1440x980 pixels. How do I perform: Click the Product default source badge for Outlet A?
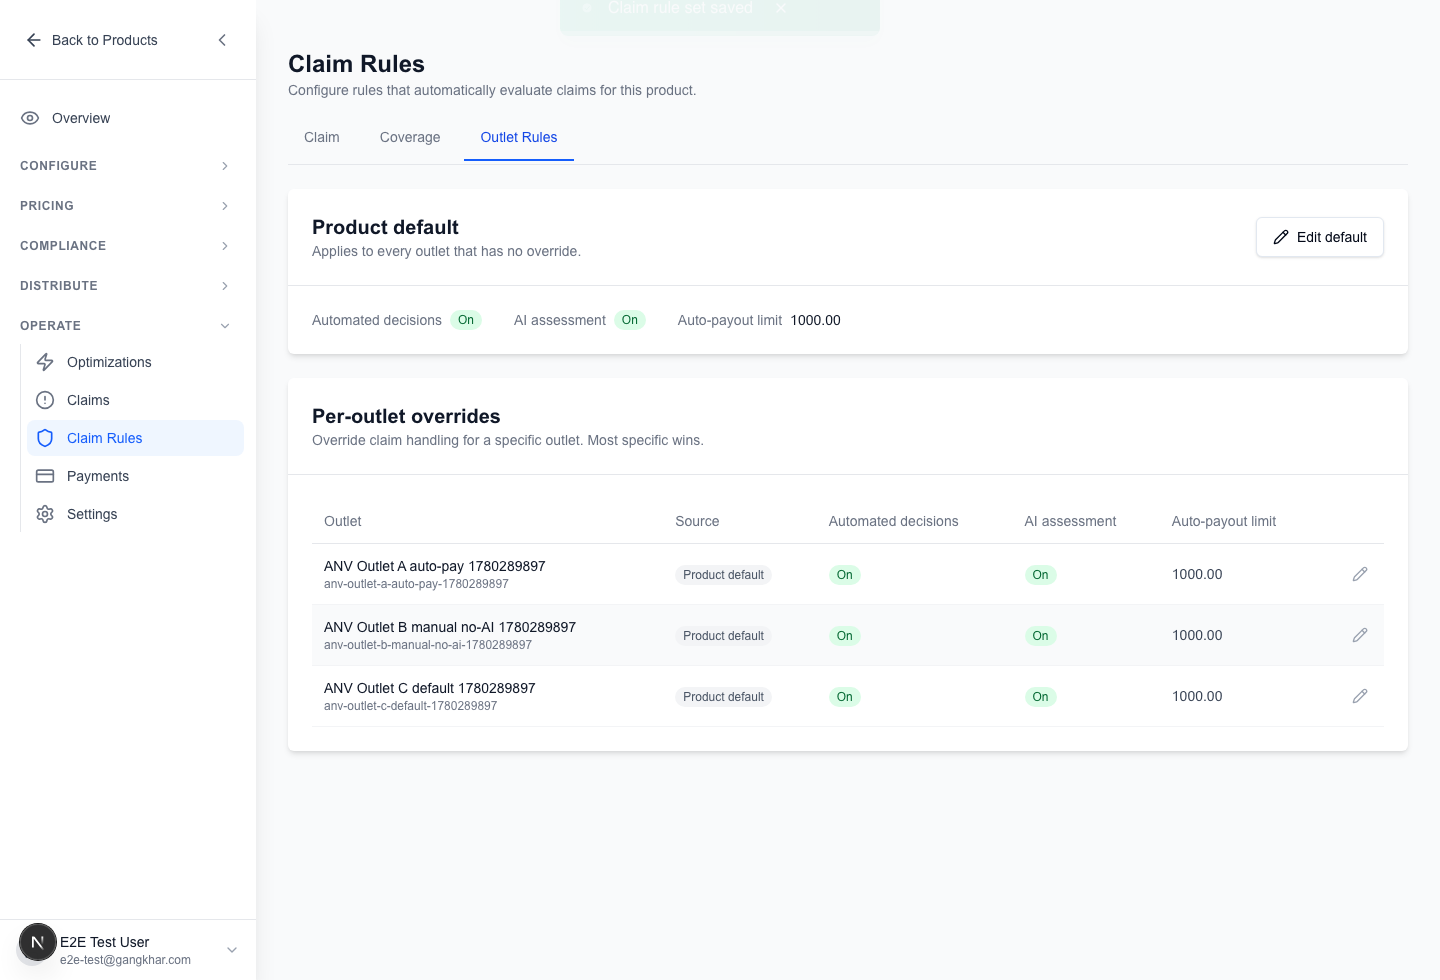click(x=723, y=575)
